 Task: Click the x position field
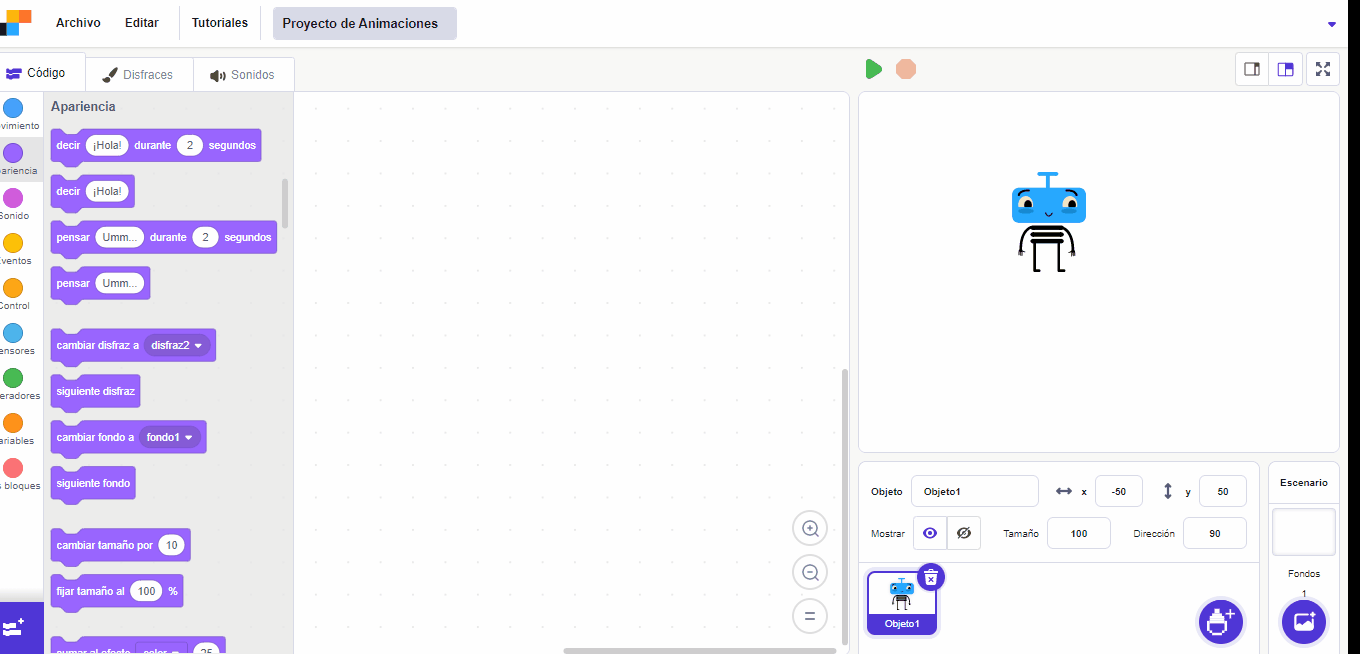(1119, 491)
